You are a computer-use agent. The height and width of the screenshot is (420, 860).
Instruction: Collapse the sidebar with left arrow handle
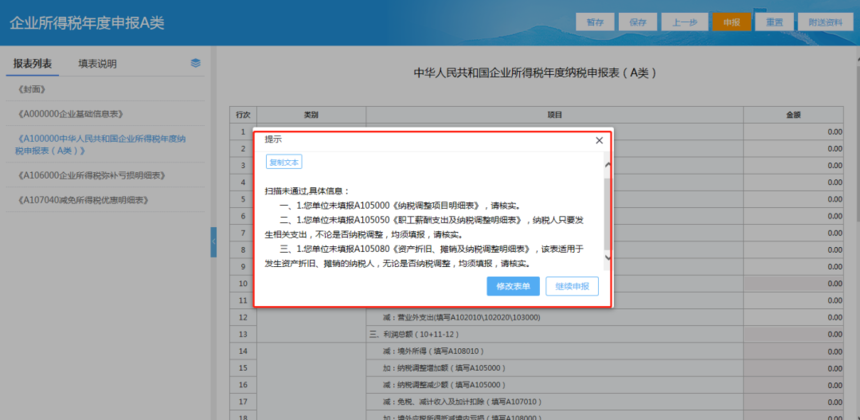click(213, 242)
